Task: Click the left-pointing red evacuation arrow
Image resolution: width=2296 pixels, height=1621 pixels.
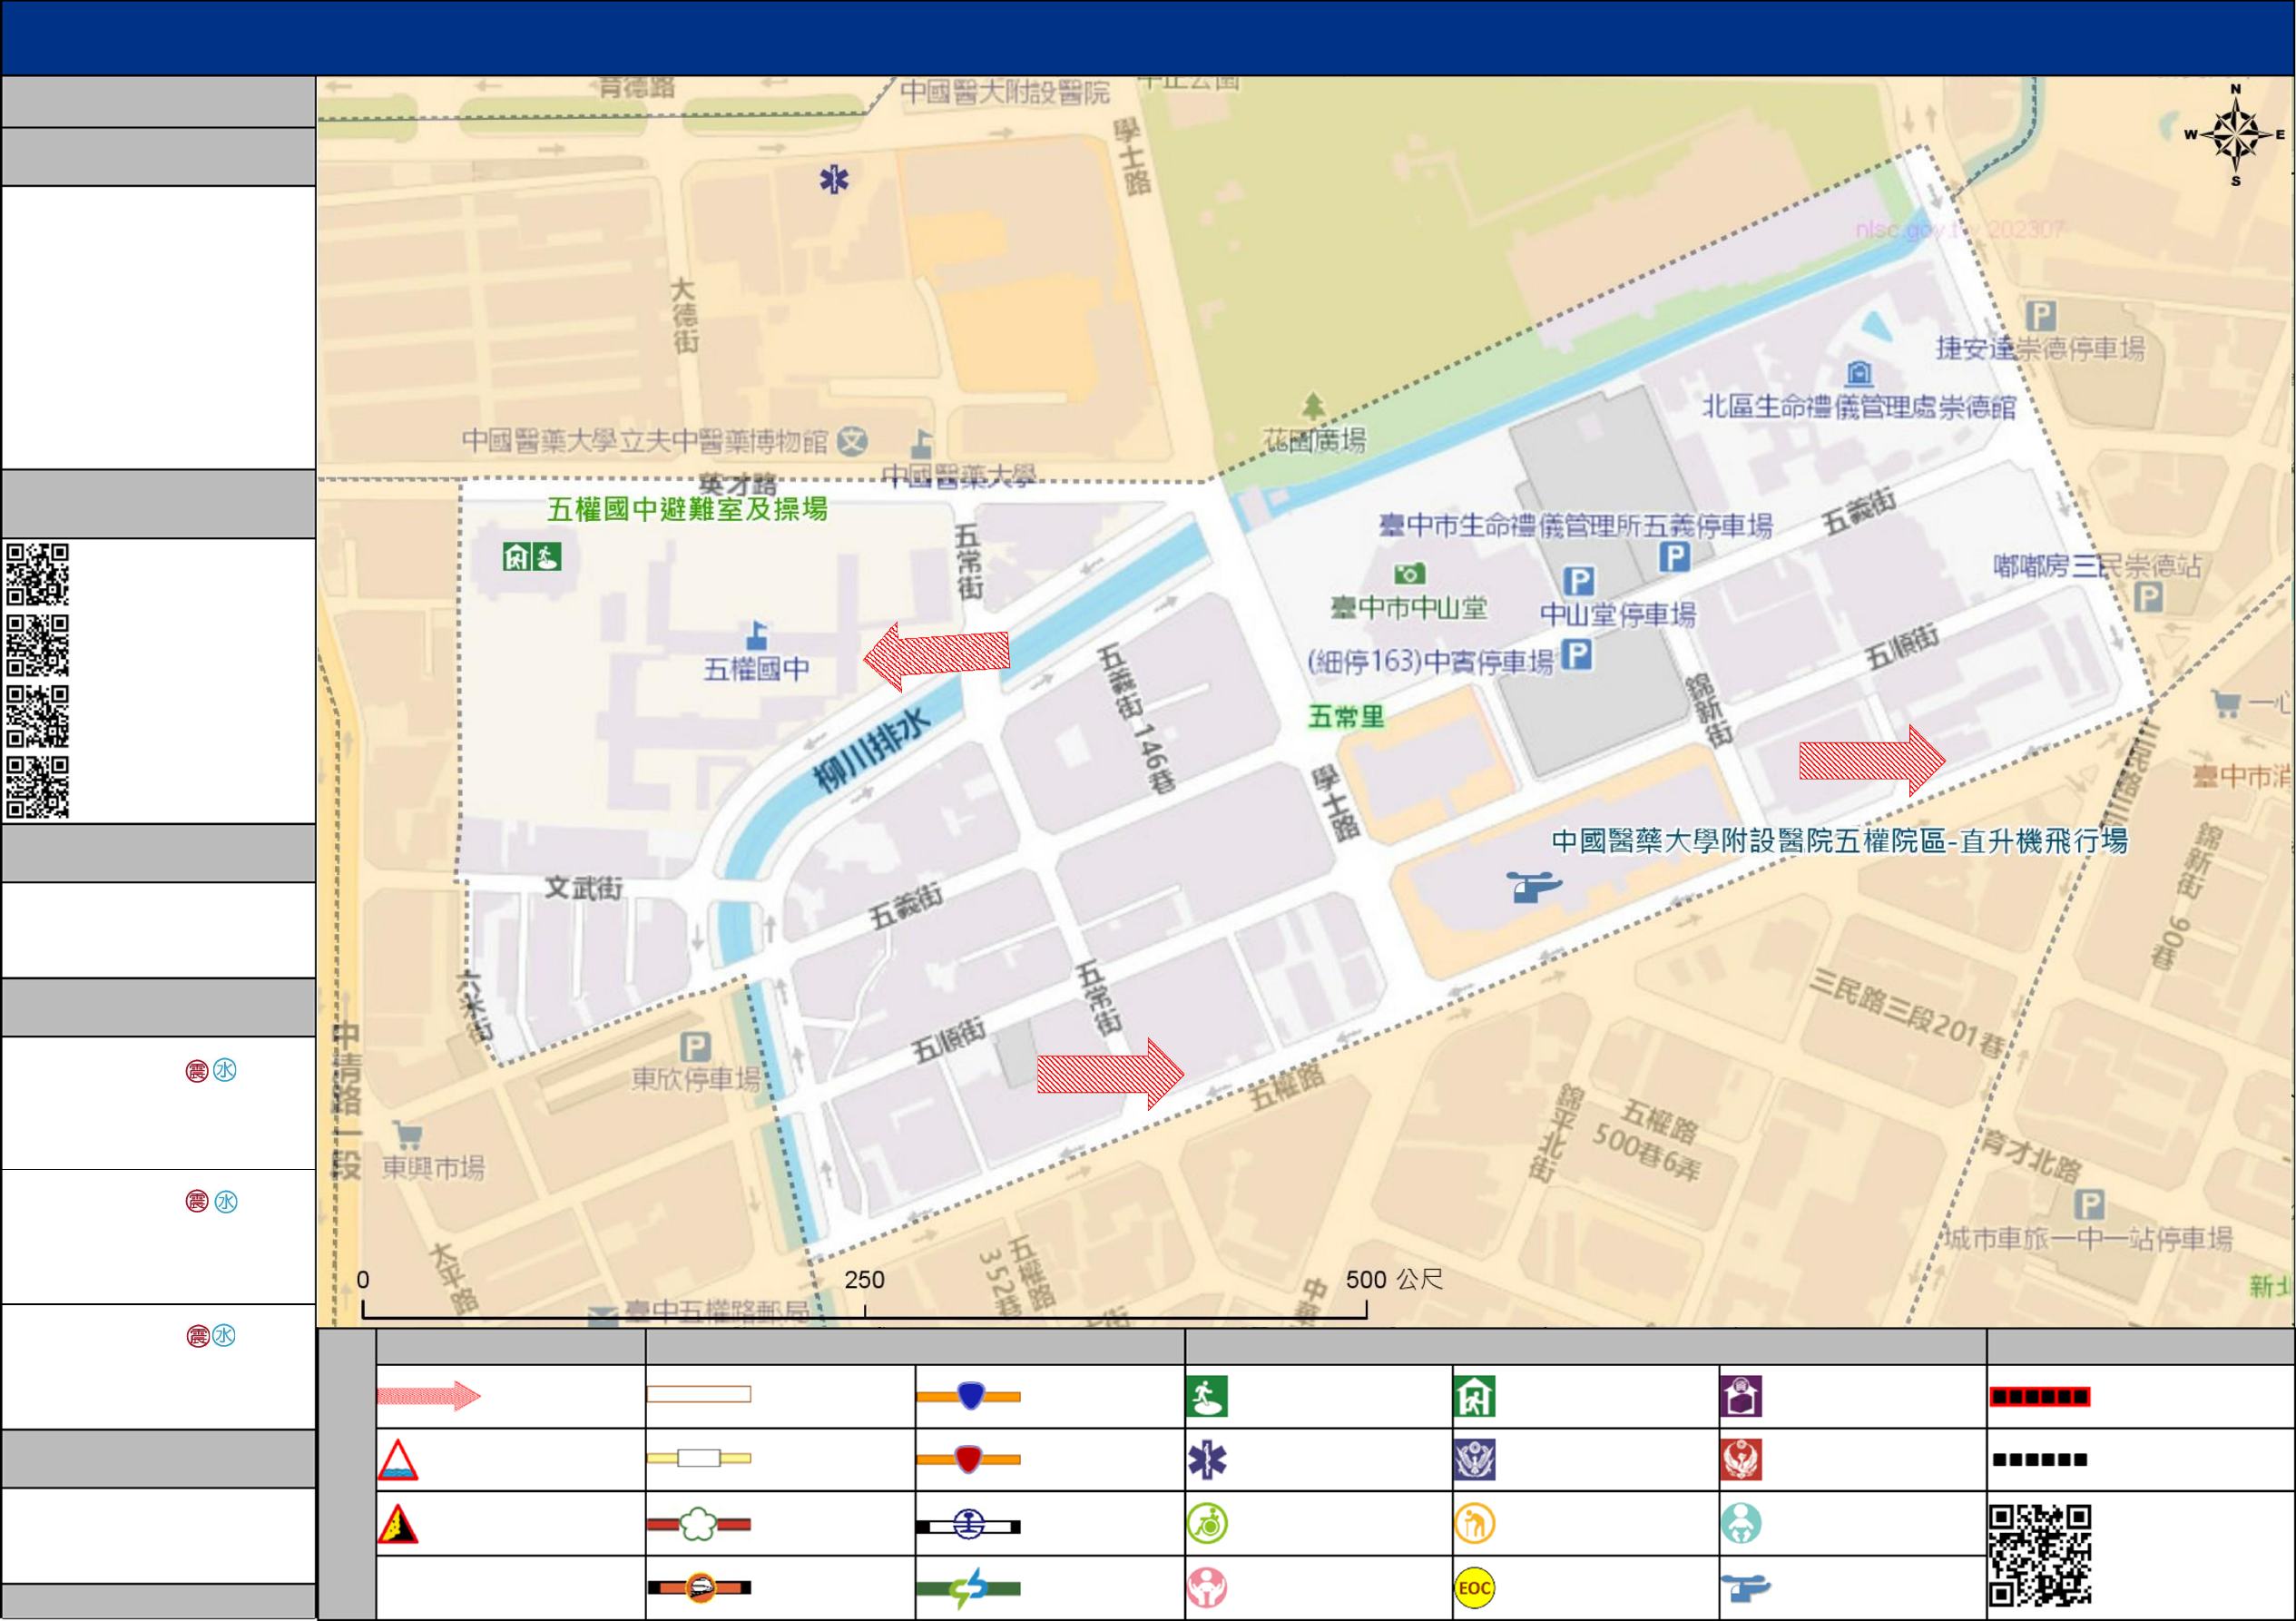Action: (x=936, y=655)
